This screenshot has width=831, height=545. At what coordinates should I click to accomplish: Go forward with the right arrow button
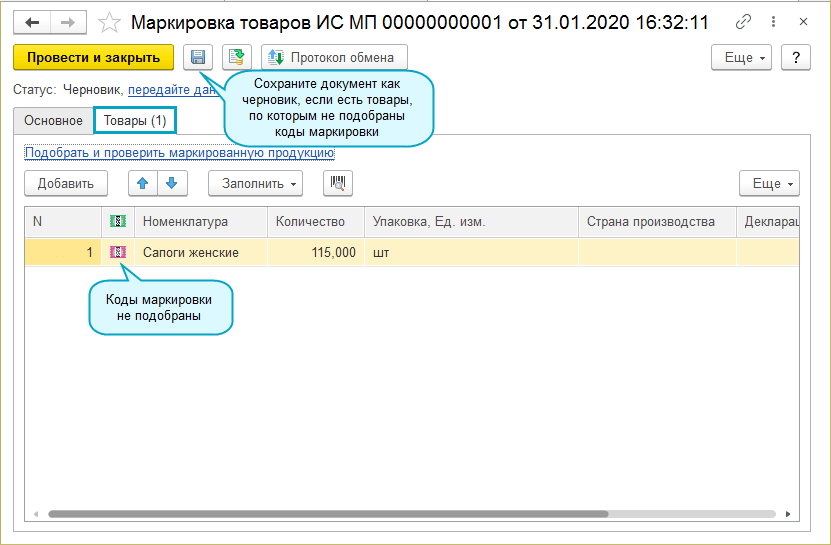point(68,23)
